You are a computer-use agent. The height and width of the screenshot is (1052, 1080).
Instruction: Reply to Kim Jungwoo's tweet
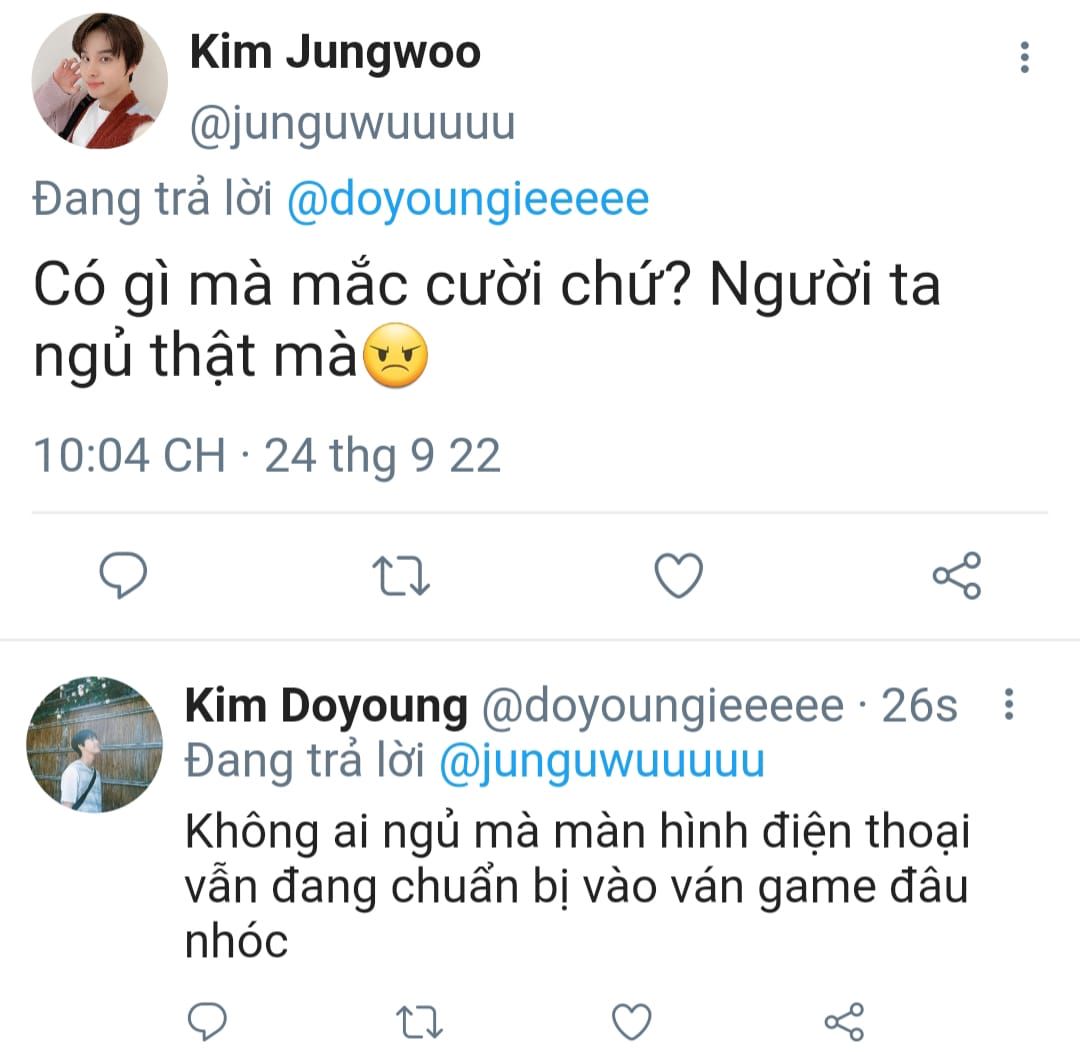point(124,575)
